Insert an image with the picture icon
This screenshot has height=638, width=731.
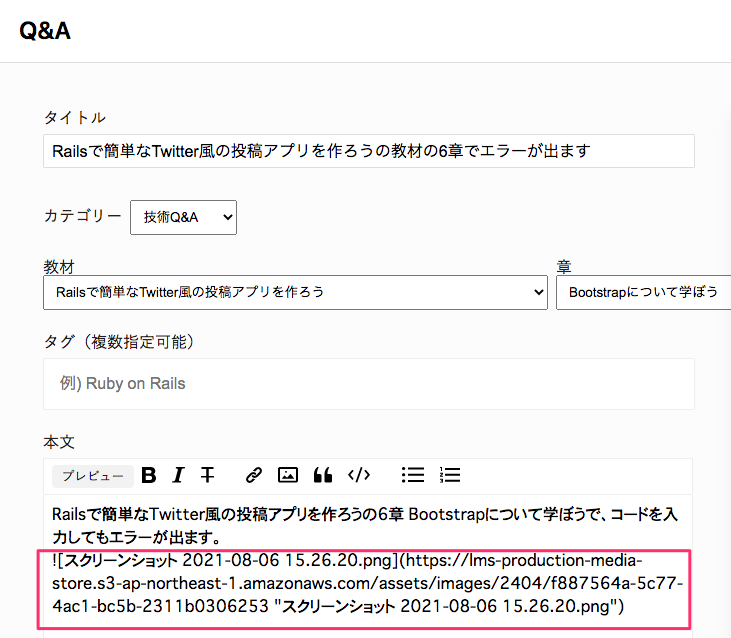coord(288,475)
